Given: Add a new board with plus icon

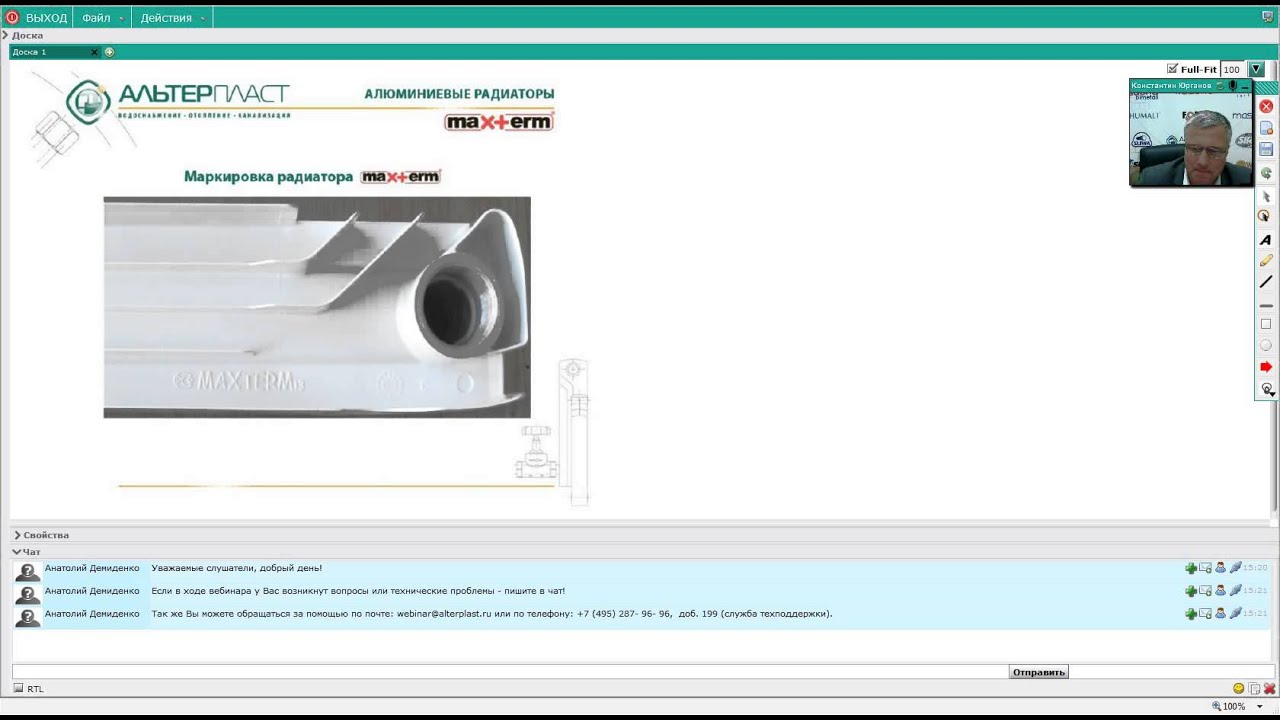Looking at the screenshot, I should coord(110,52).
